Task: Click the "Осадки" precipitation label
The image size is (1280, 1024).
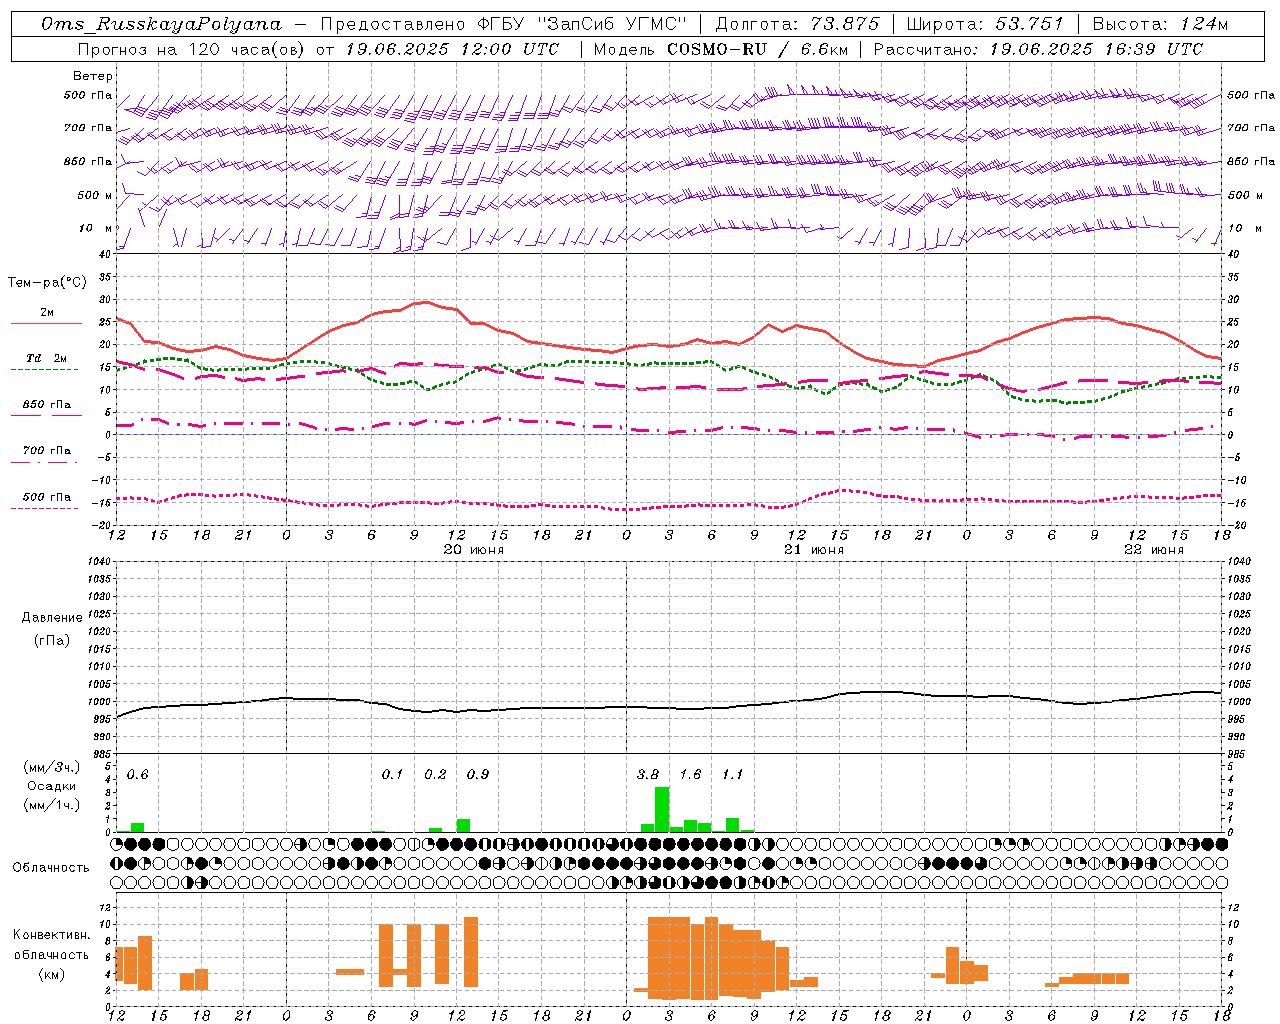Action: pos(52,786)
